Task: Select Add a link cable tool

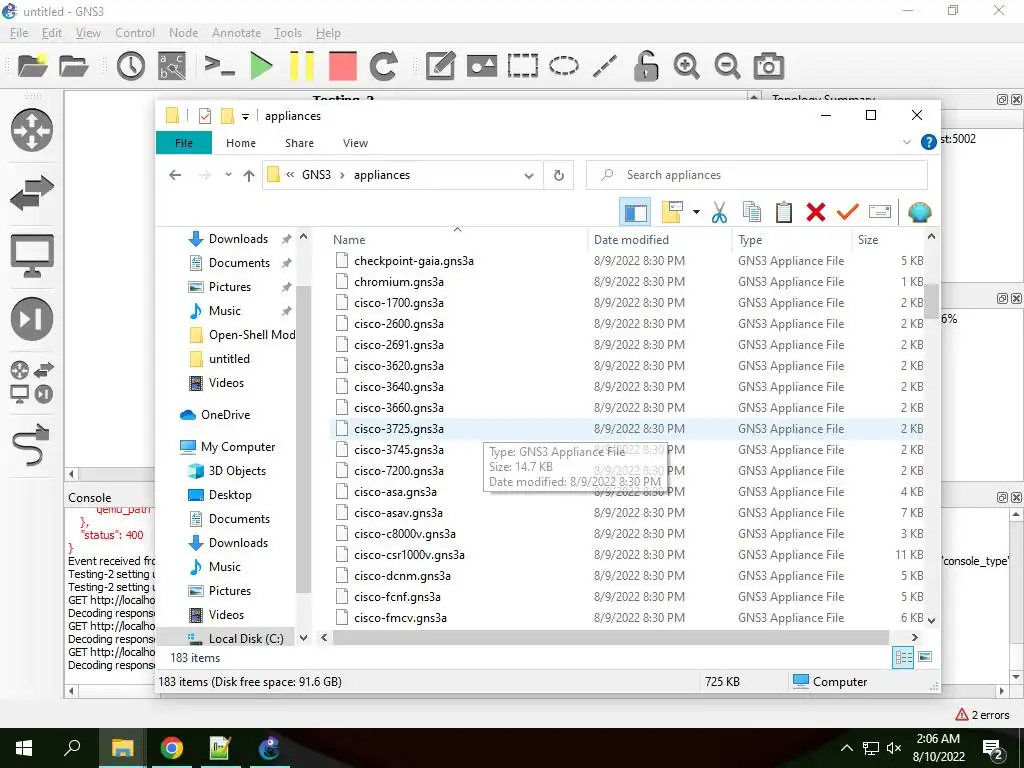Action: click(31, 444)
